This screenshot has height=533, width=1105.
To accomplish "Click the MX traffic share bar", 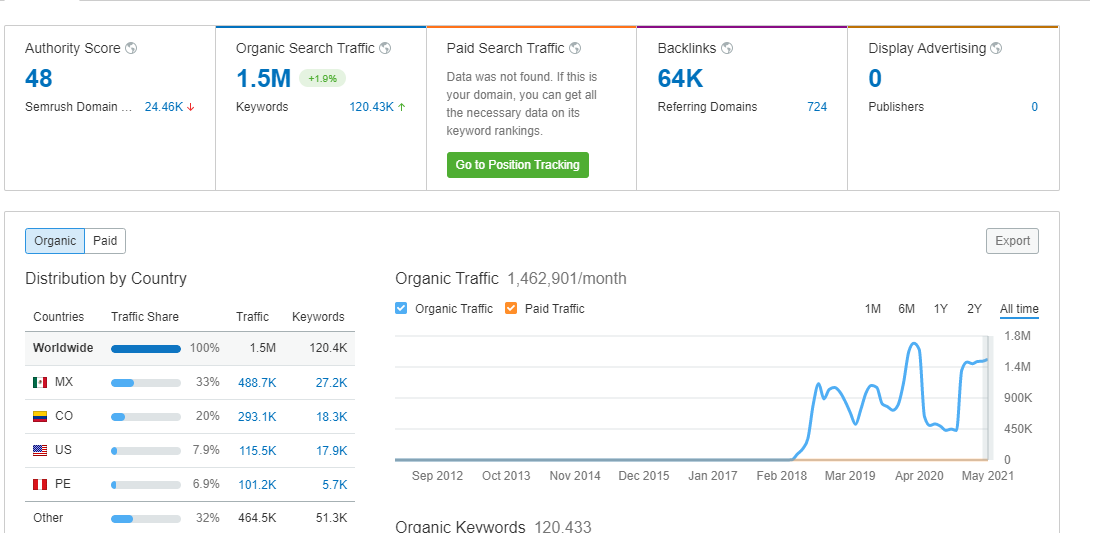I will click(146, 383).
